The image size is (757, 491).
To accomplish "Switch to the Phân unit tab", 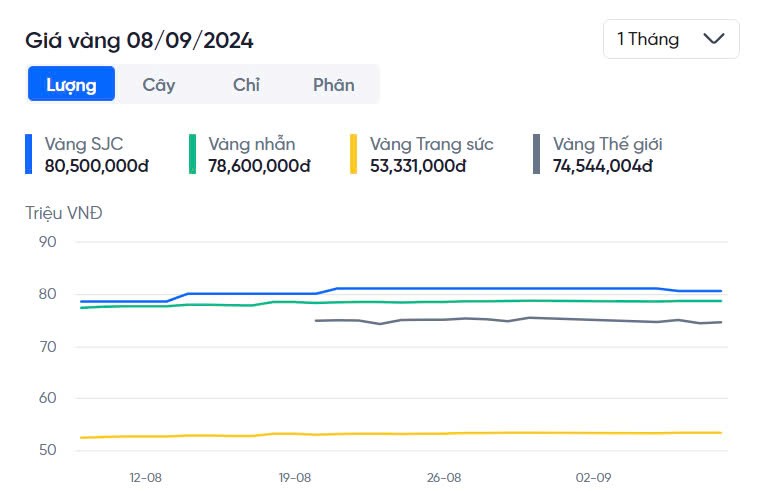I will (x=333, y=85).
